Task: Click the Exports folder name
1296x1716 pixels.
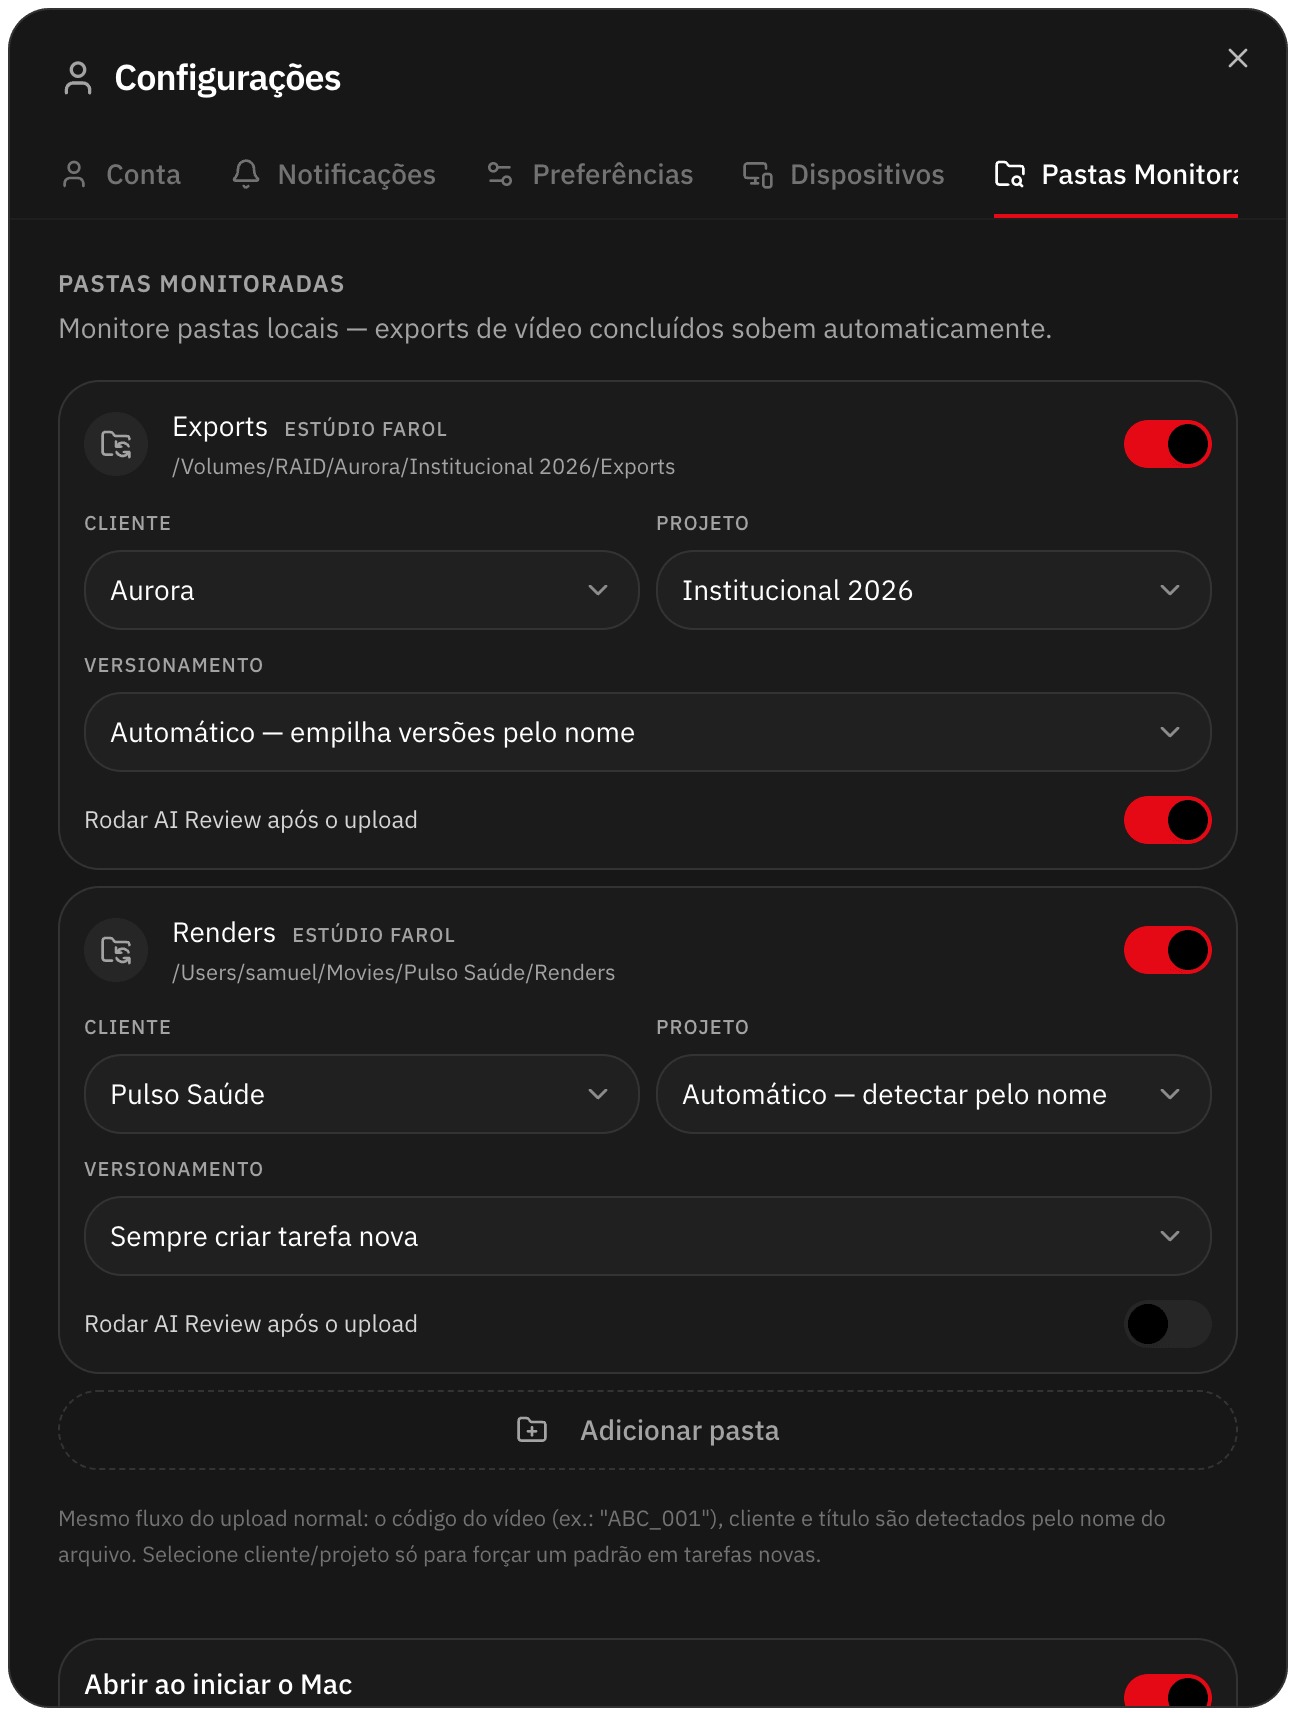Action: pyautogui.click(x=220, y=427)
